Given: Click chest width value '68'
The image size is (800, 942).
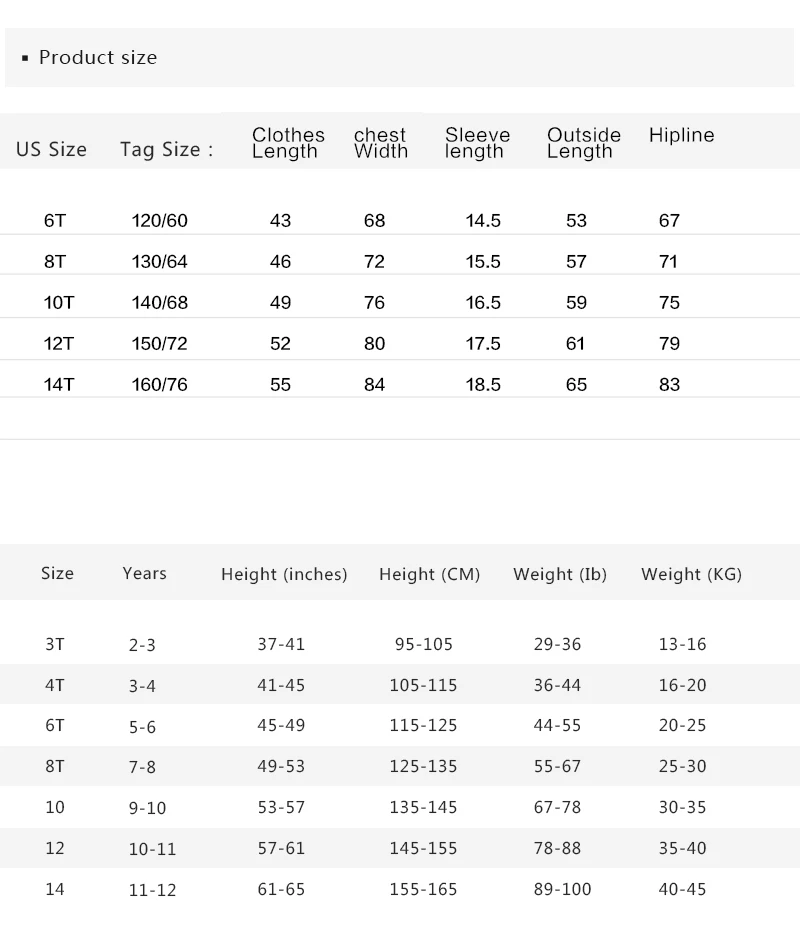Looking at the screenshot, I should (x=374, y=220).
